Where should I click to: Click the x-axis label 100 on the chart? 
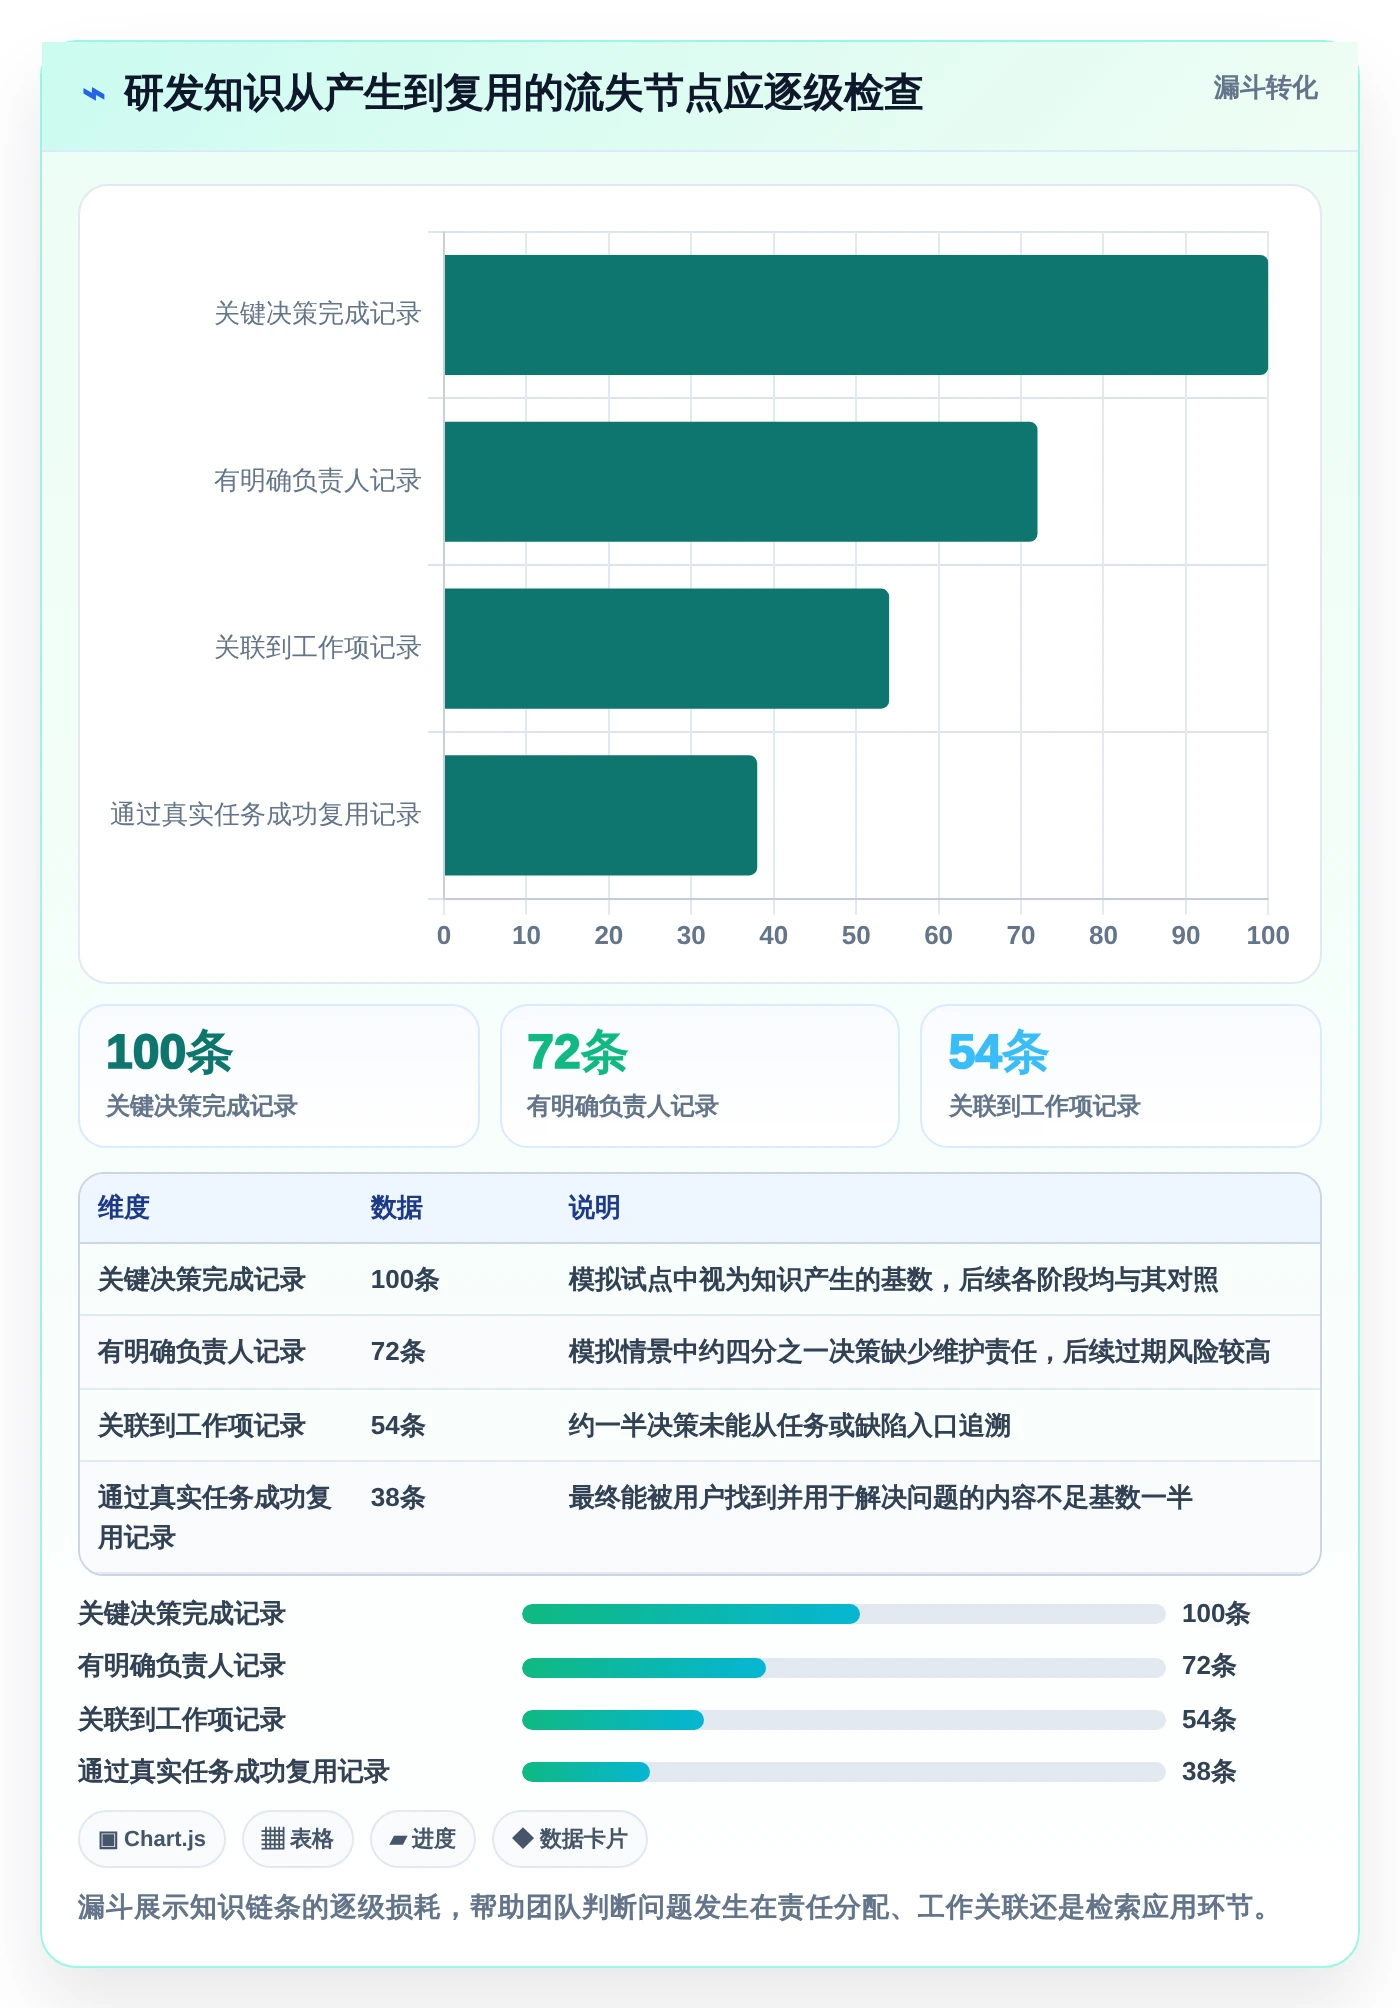[x=1268, y=935]
